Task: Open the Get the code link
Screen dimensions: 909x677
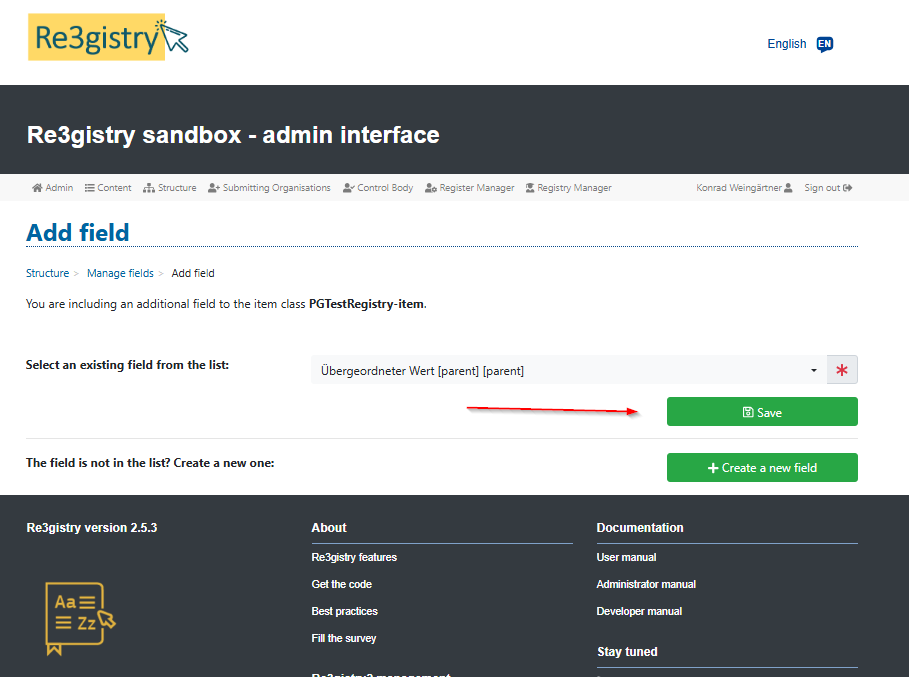Action: [x=342, y=584]
